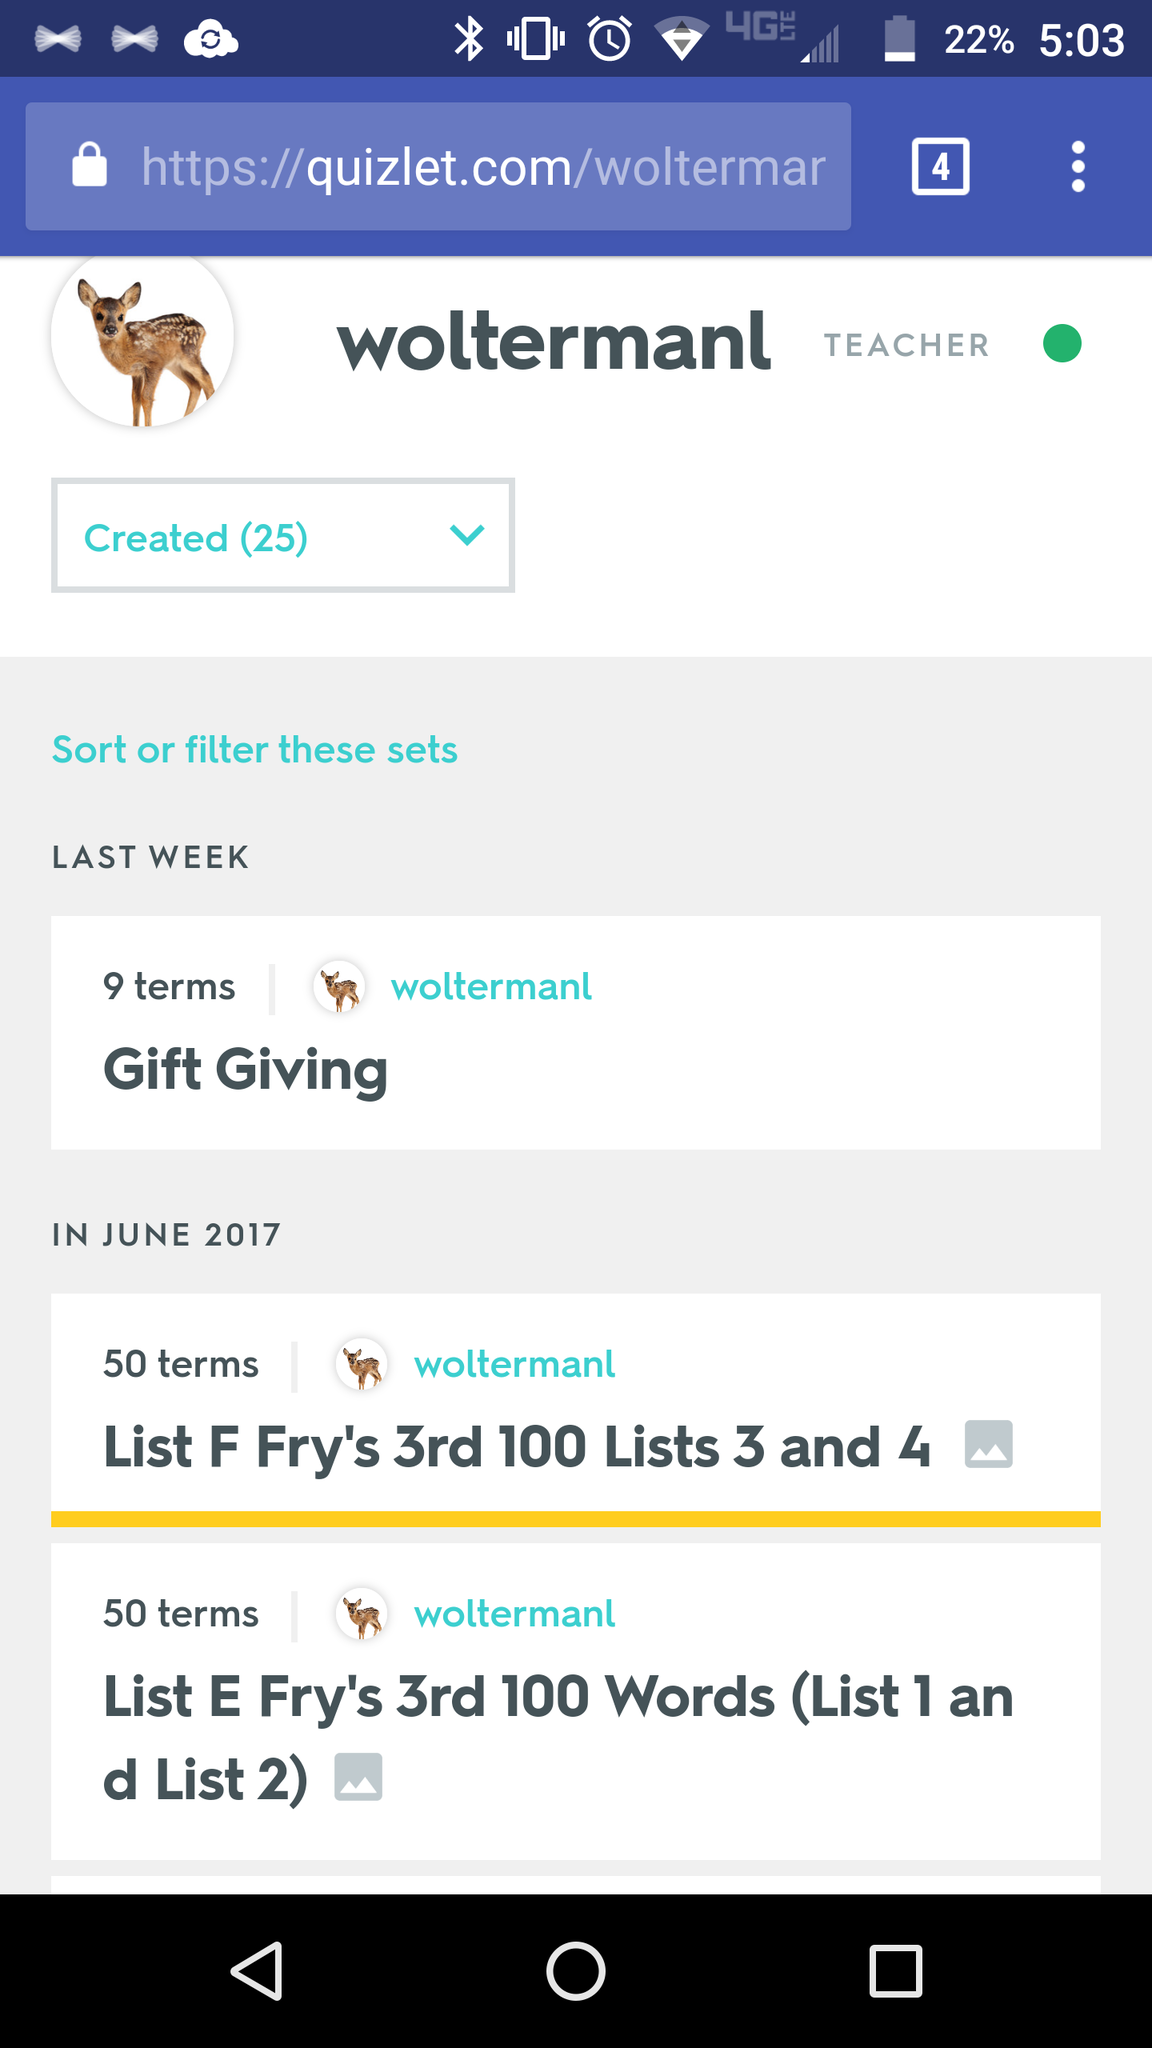Expand the Created (25) dropdown

click(282, 536)
